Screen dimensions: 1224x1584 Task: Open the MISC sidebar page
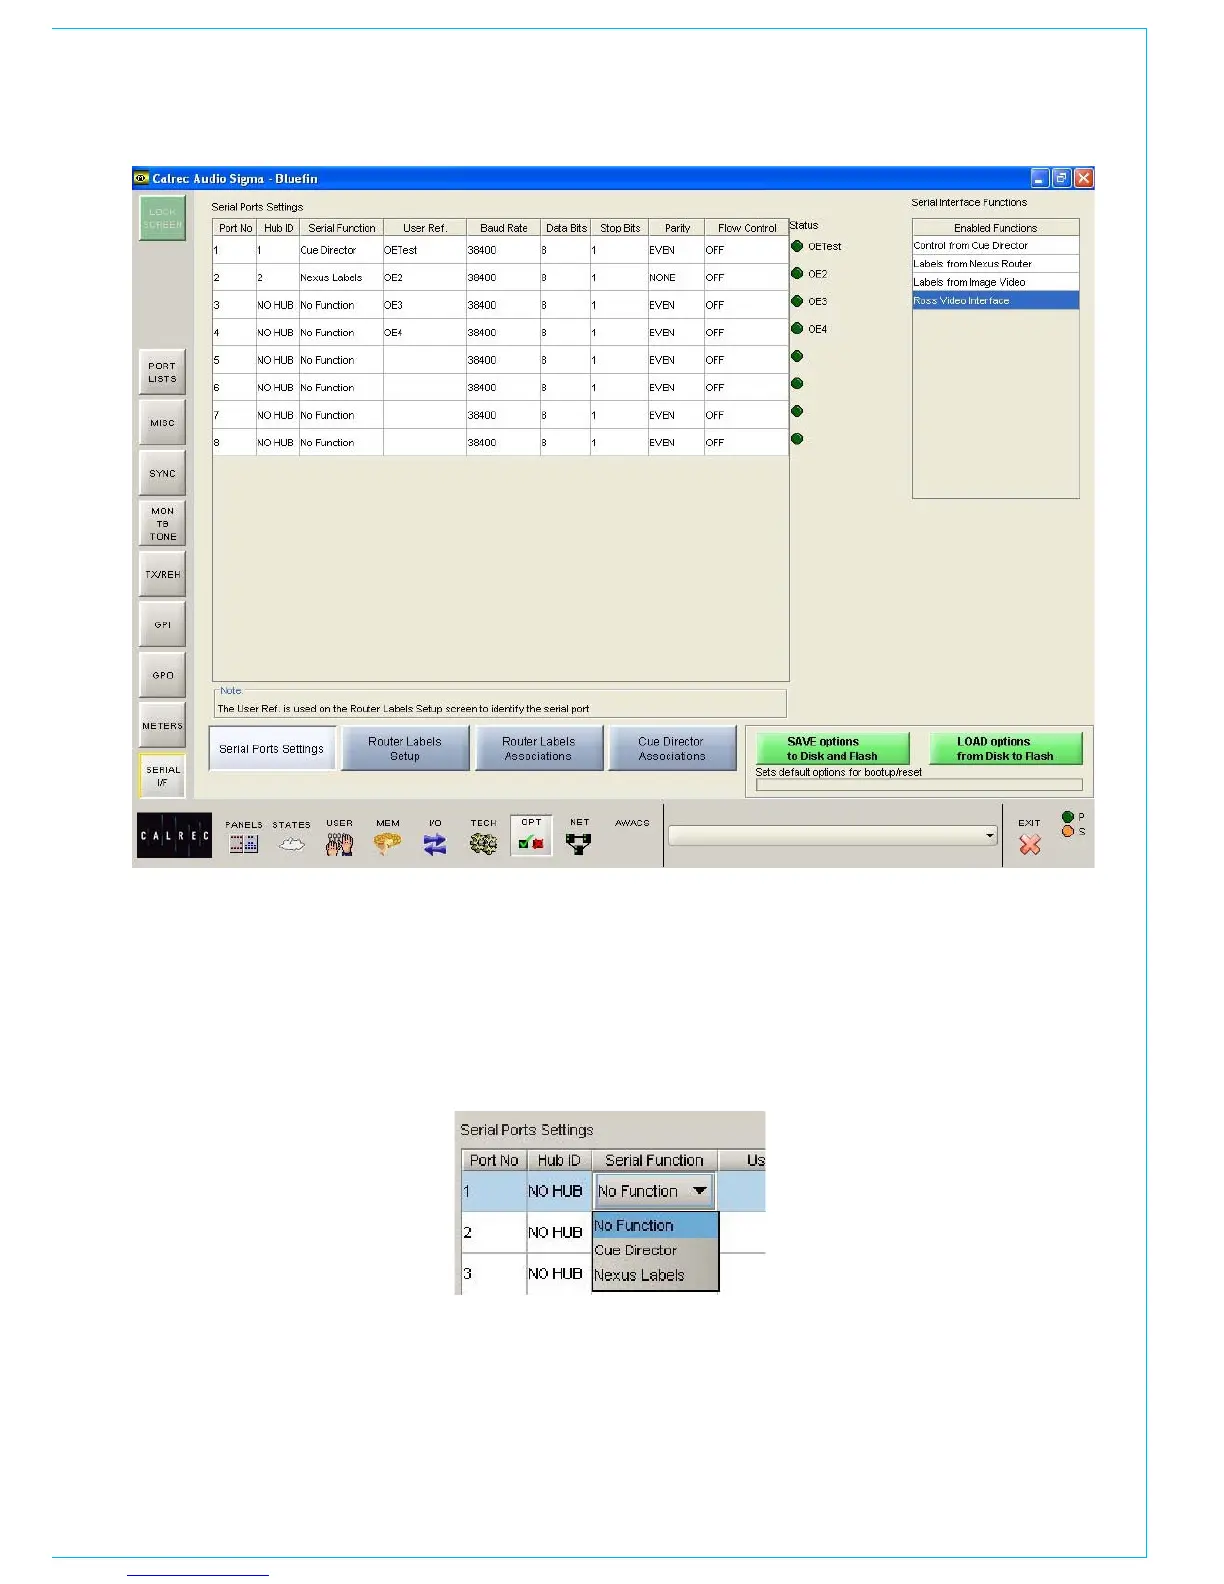162,423
